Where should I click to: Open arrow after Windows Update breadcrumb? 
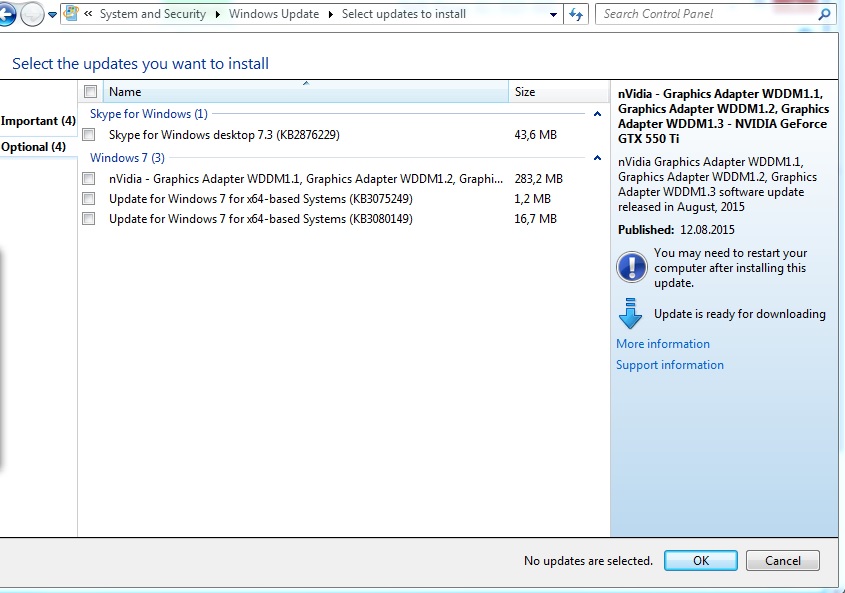click(x=331, y=15)
